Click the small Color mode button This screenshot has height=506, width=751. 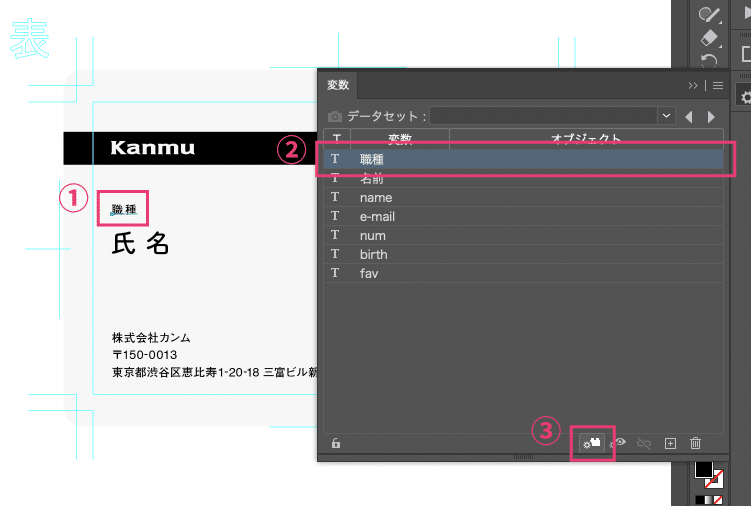699,501
